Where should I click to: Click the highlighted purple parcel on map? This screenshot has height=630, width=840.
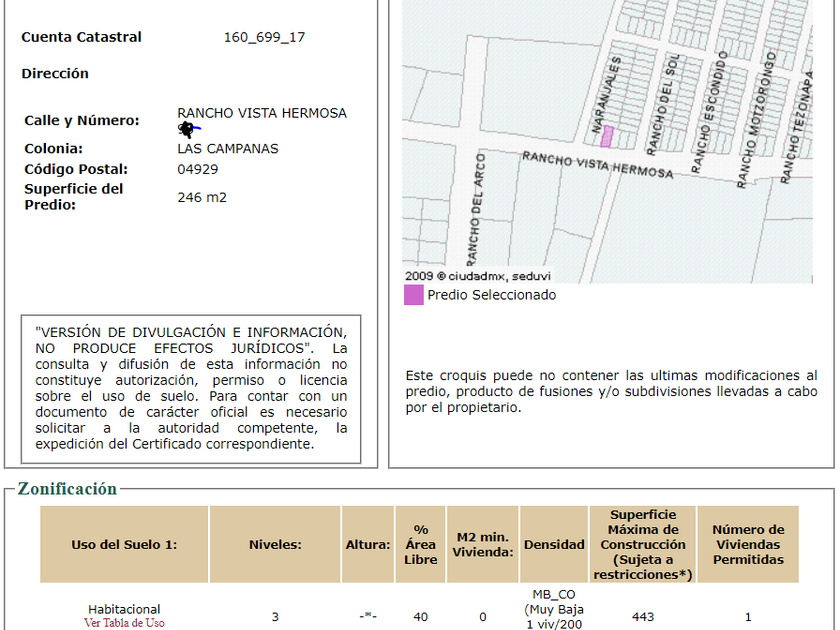pos(606,137)
